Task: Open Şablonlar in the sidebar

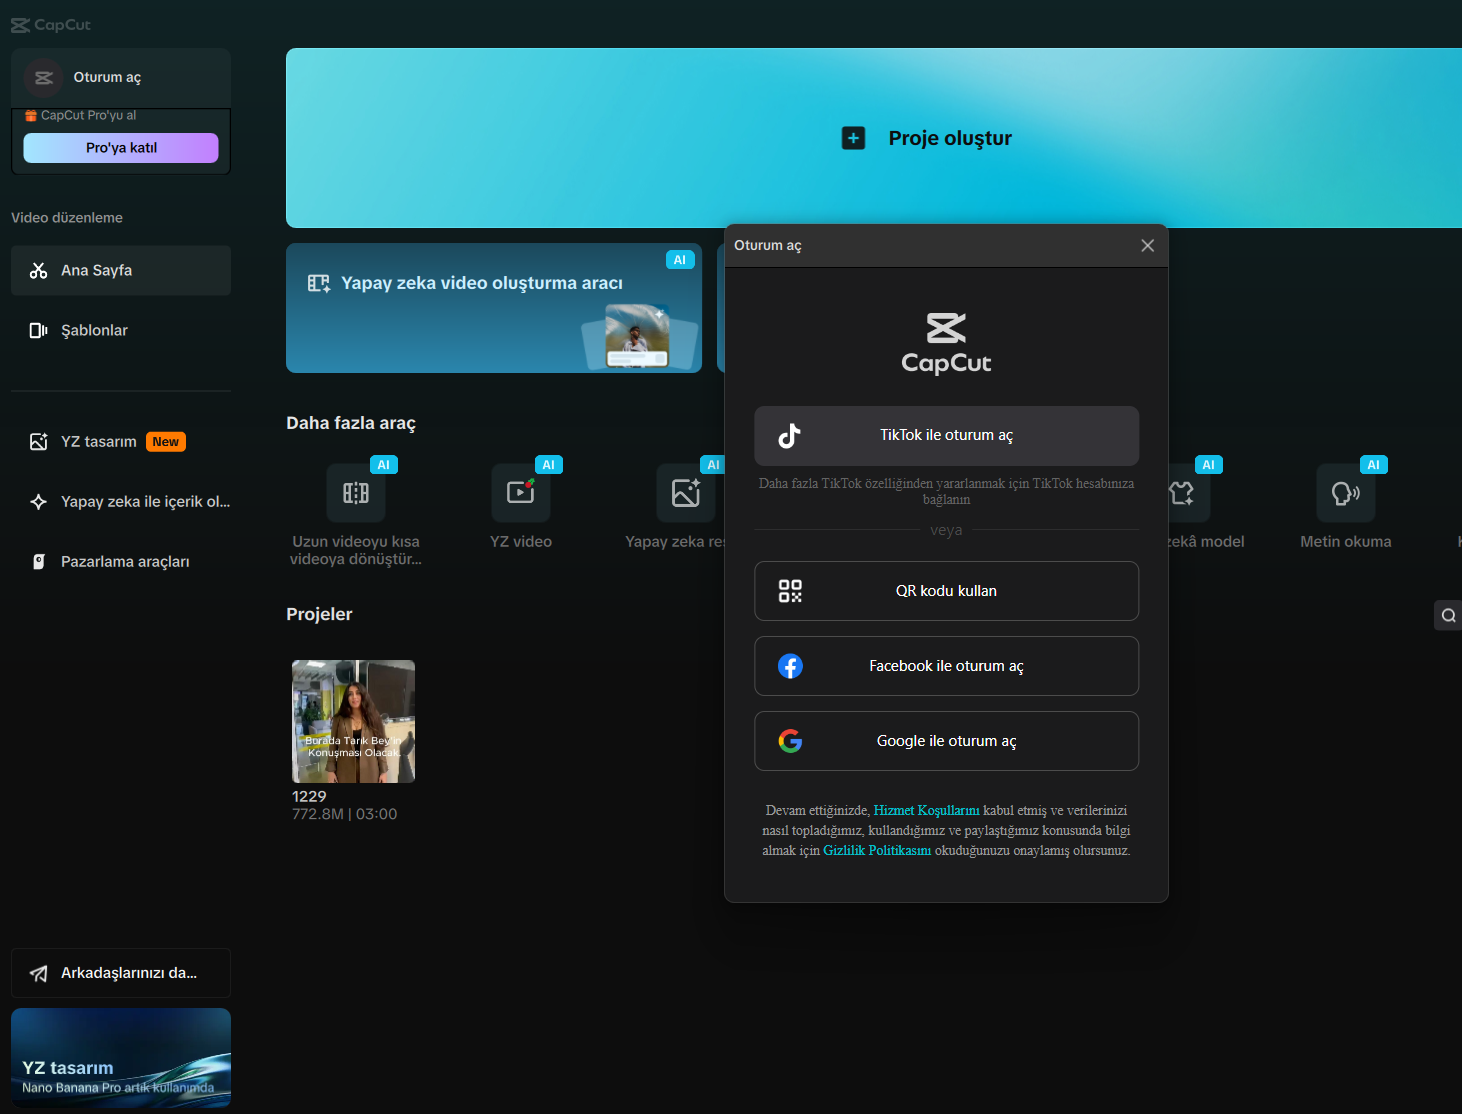Action: pos(121,330)
